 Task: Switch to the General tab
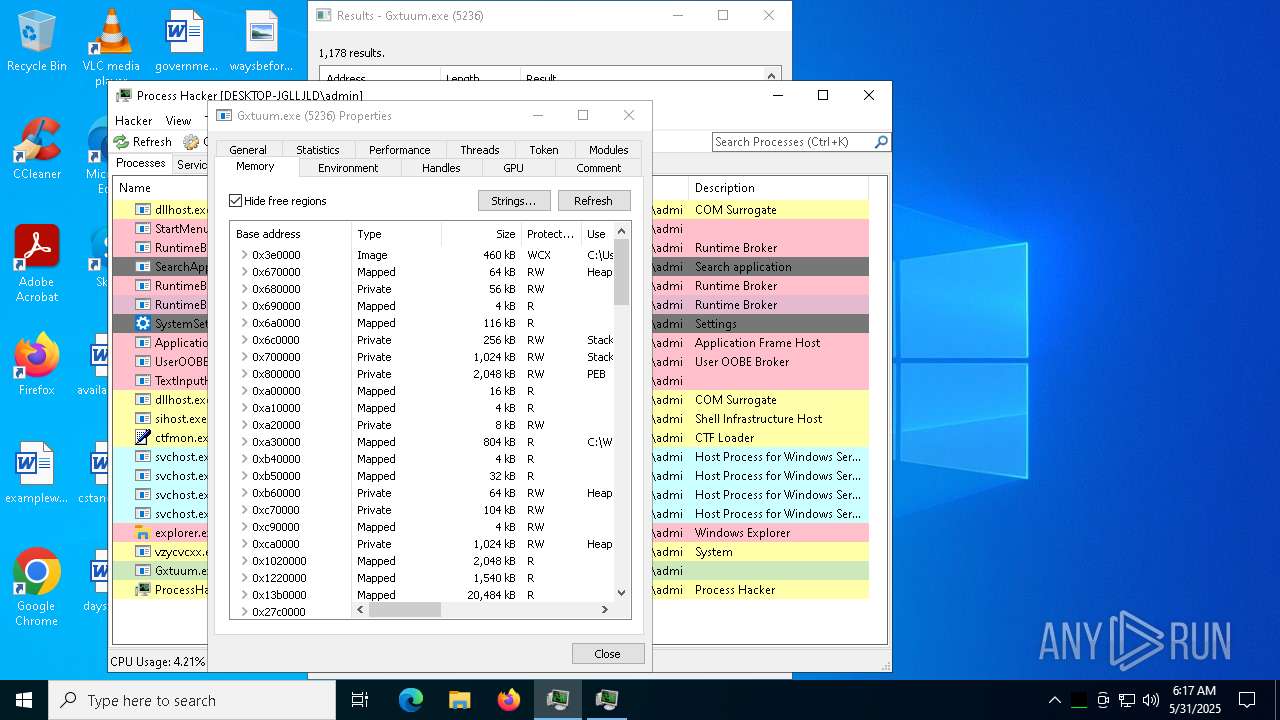point(248,150)
